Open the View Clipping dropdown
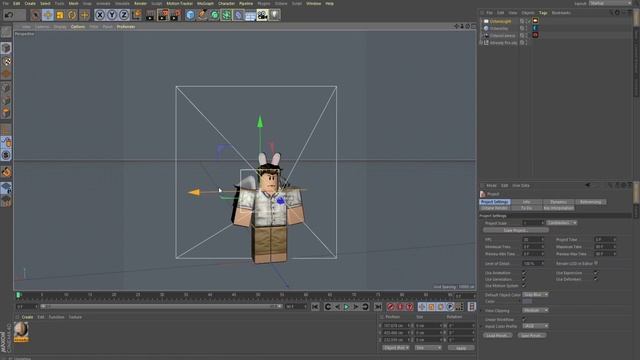 [536, 310]
